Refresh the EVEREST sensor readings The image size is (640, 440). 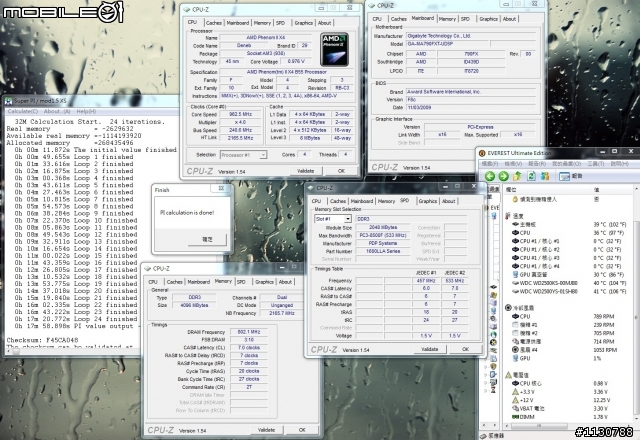point(531,176)
